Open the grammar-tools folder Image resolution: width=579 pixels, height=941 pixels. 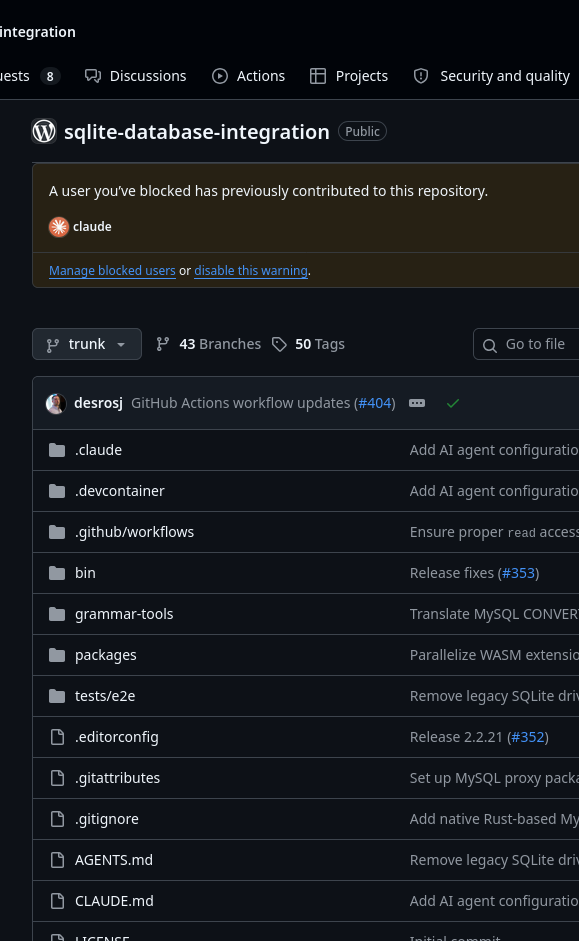[124, 614]
